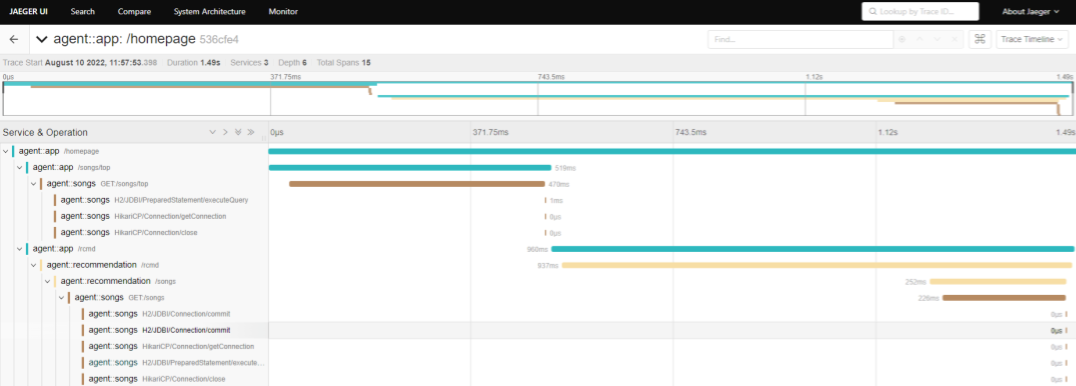1076x386 pixels.
Task: Clear the Find search with X icon
Action: tap(954, 40)
